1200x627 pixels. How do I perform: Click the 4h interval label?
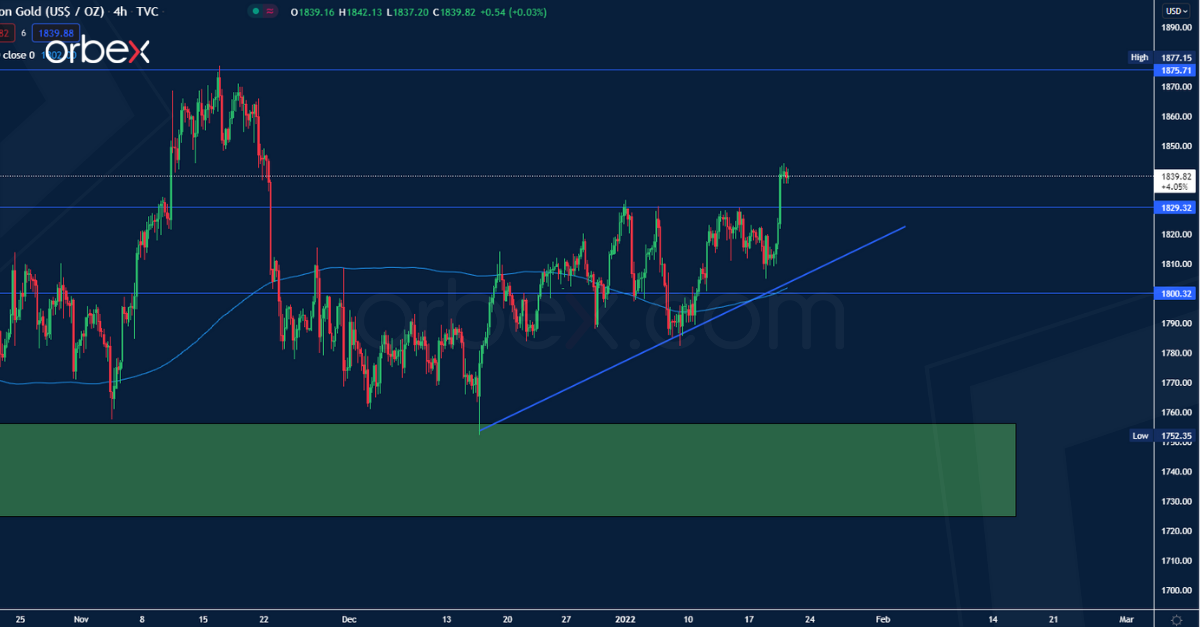pos(120,11)
